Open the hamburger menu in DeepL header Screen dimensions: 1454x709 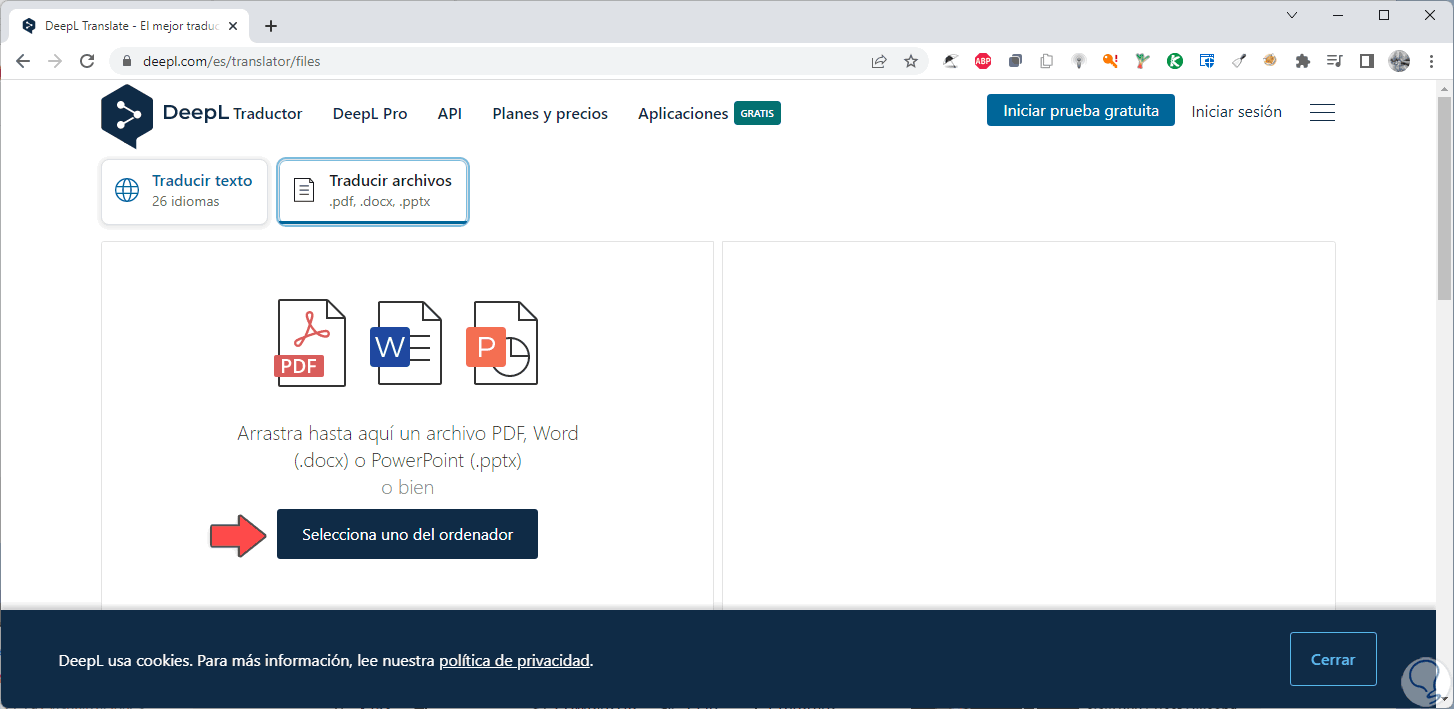point(1322,113)
